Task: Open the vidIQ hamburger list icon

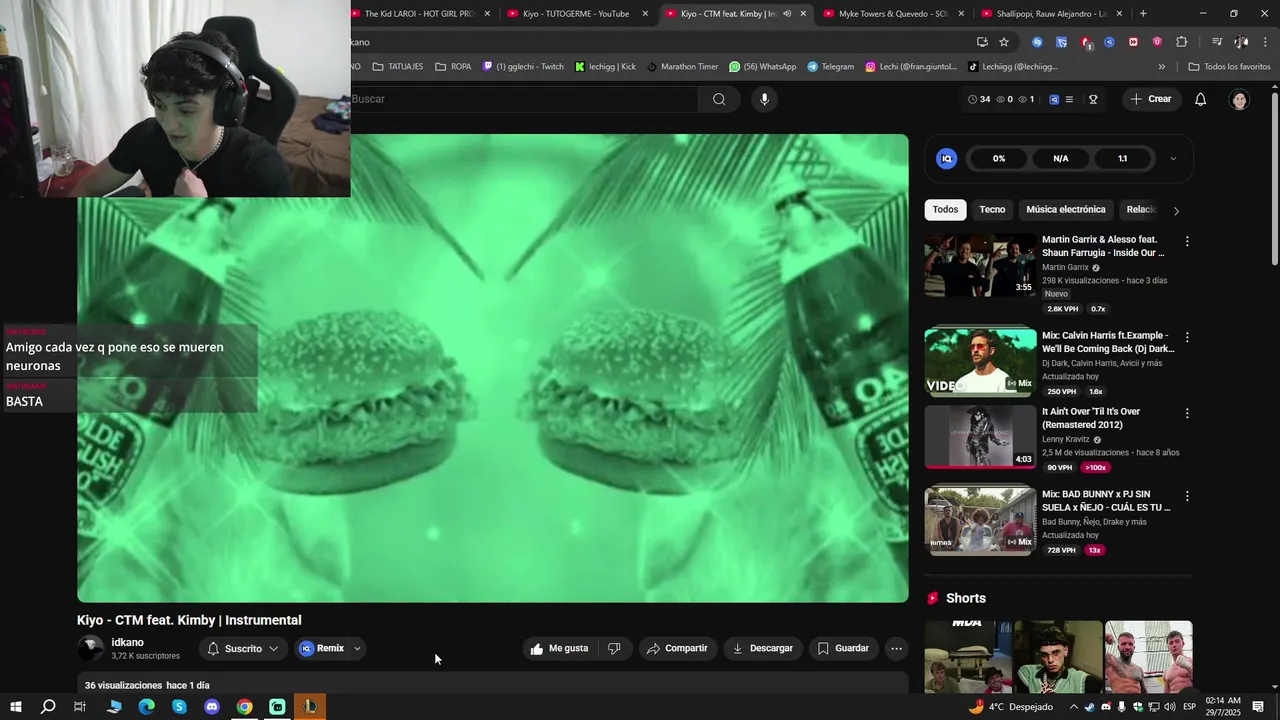Action: [1069, 99]
